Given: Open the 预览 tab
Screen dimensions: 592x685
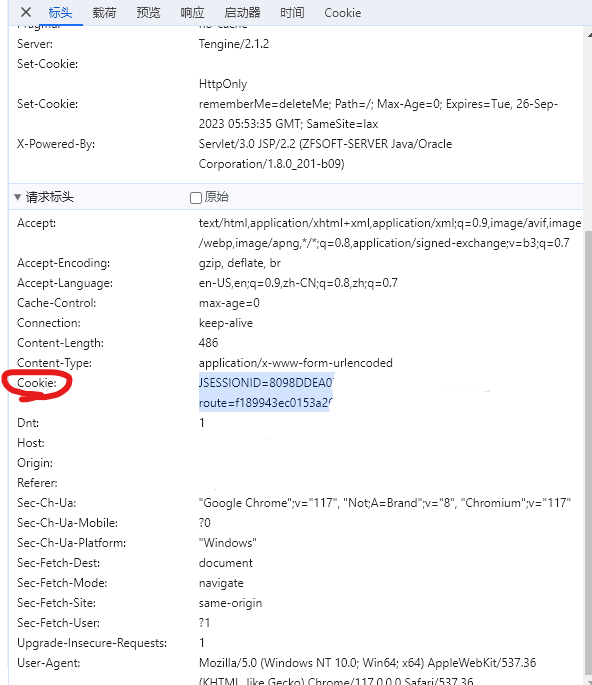Looking at the screenshot, I should click(x=148, y=13).
